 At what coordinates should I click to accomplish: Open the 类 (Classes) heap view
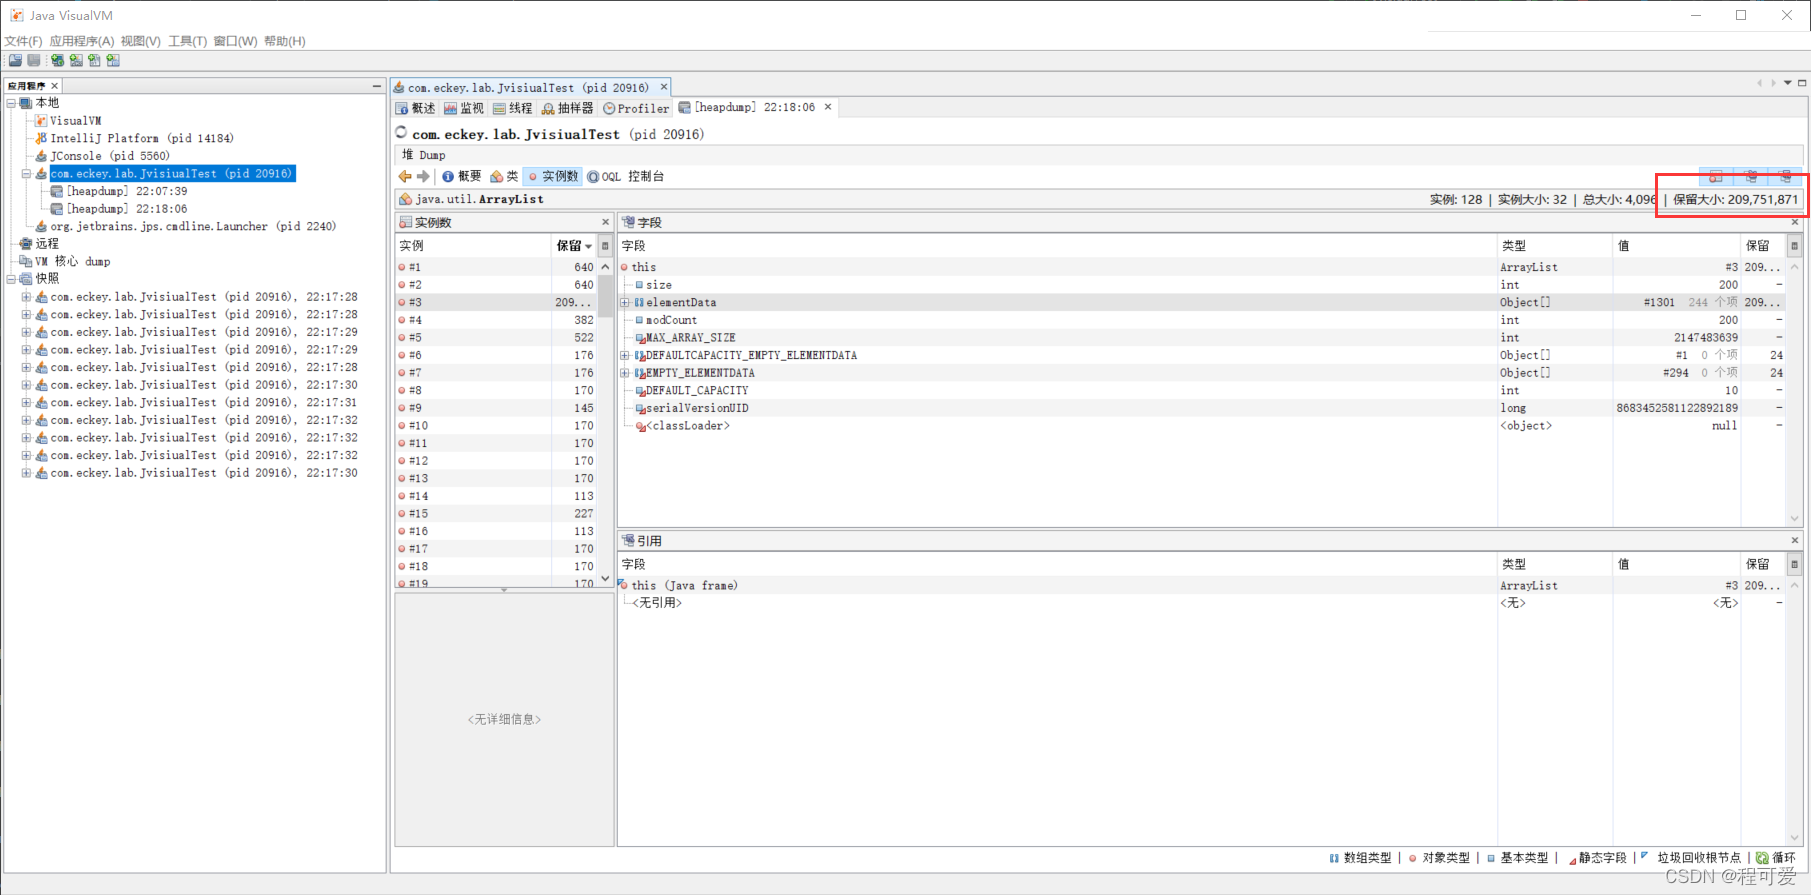504,176
